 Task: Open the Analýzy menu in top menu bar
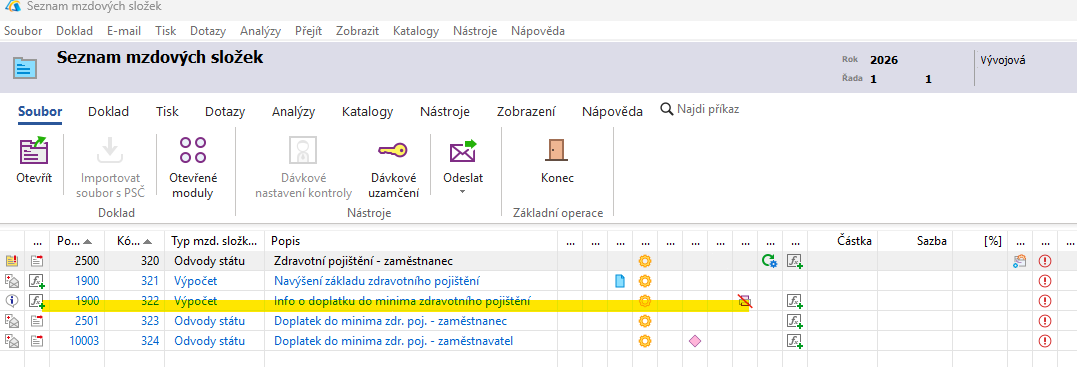point(260,31)
